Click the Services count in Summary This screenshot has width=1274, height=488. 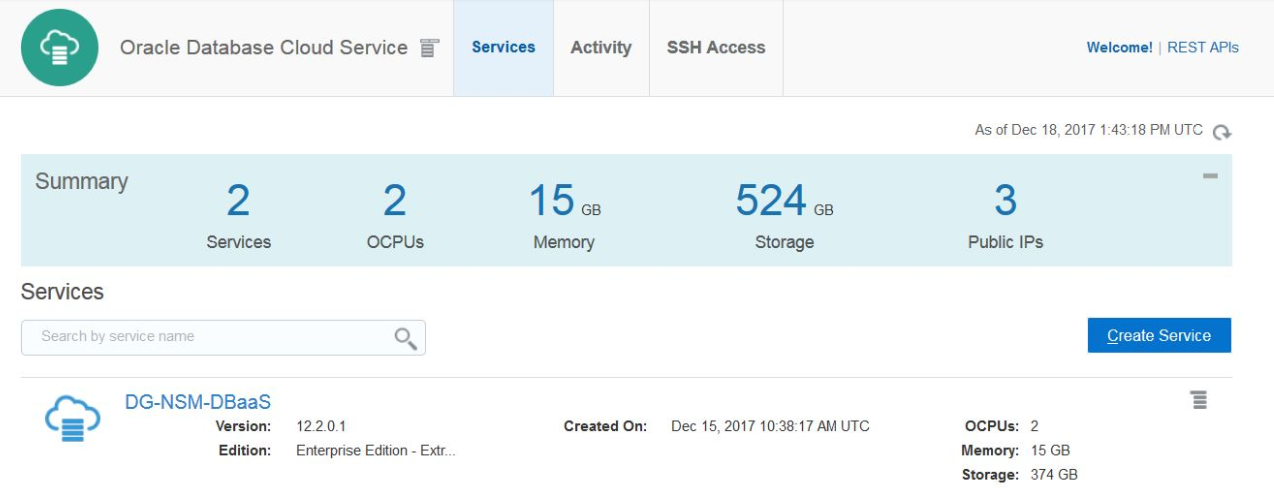pos(238,201)
